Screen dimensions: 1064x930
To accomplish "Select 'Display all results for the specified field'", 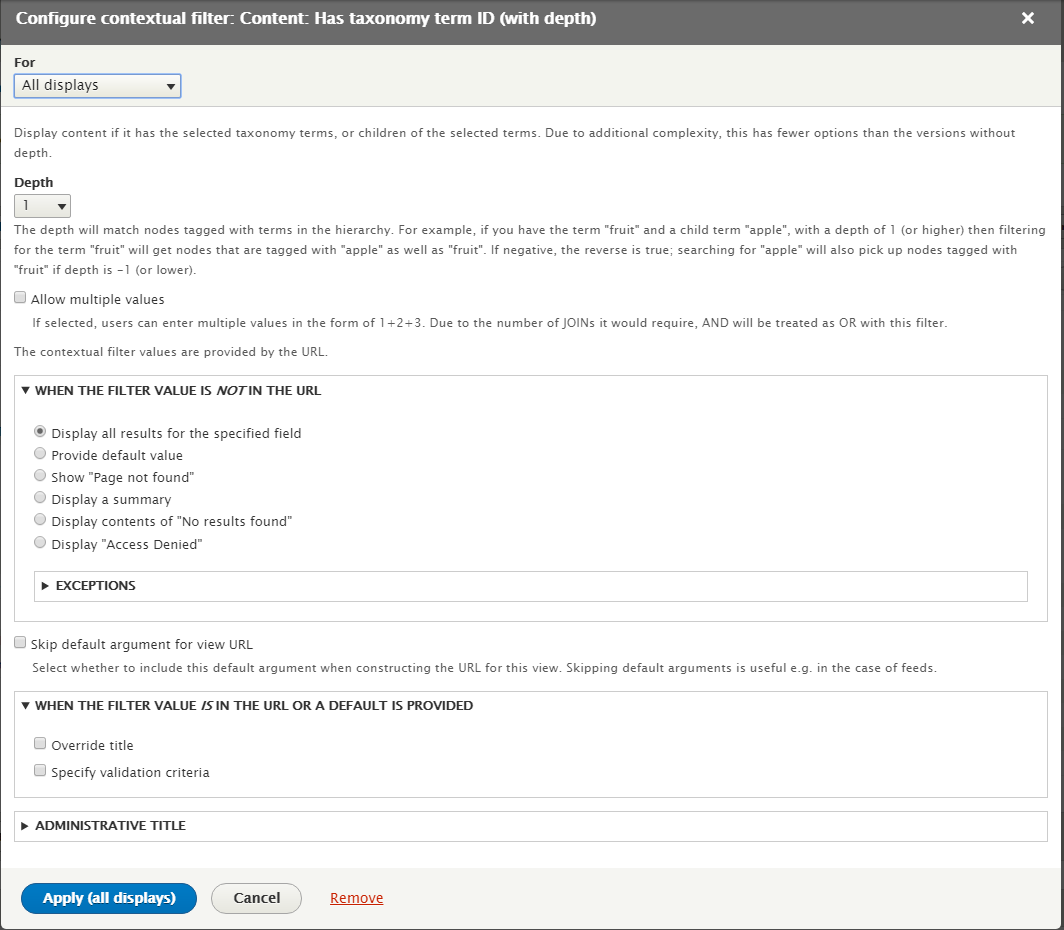I will pyautogui.click(x=40, y=432).
